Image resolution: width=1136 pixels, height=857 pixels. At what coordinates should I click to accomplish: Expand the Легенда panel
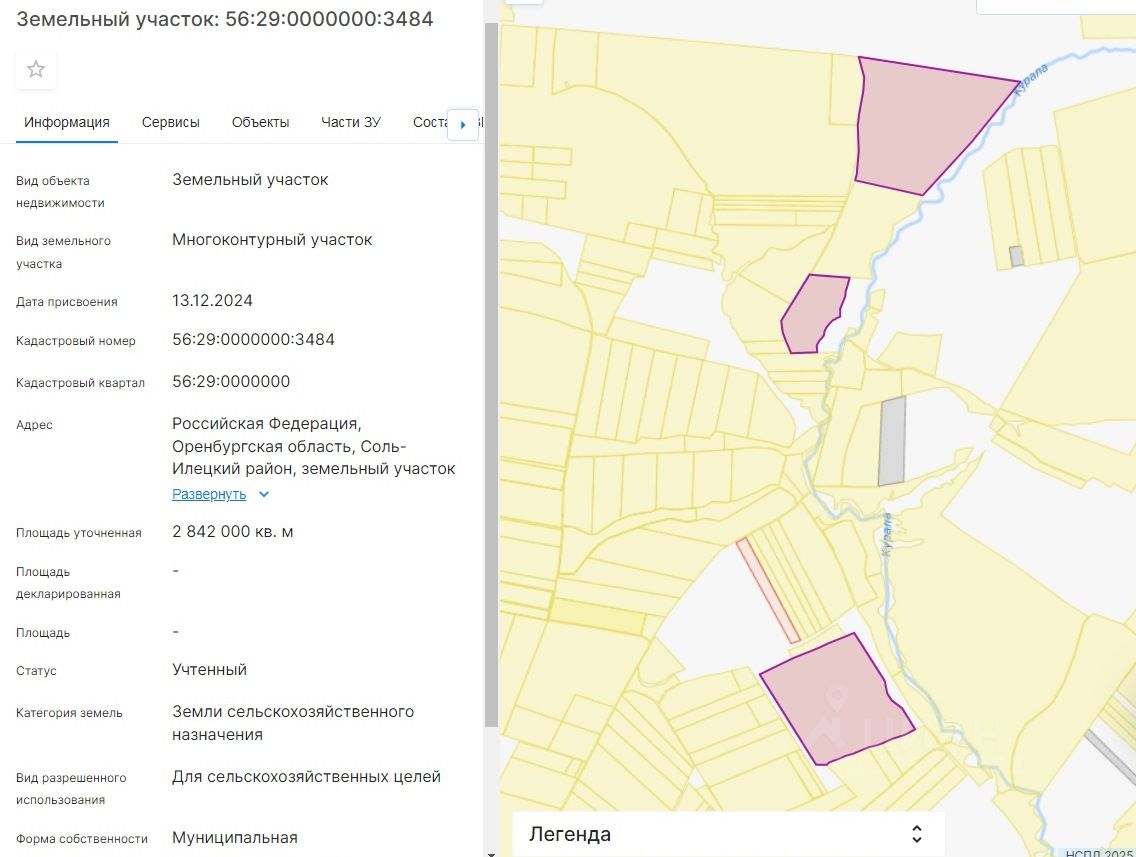728,835
